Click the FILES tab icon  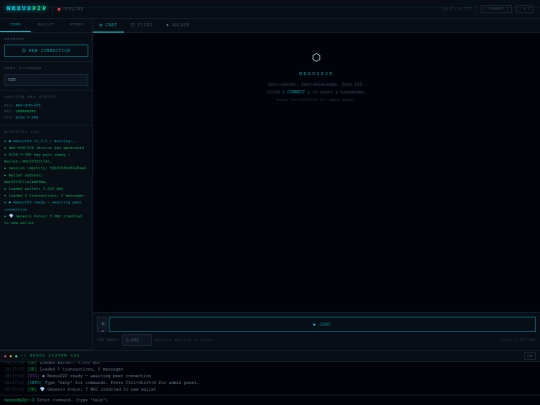(133, 25)
